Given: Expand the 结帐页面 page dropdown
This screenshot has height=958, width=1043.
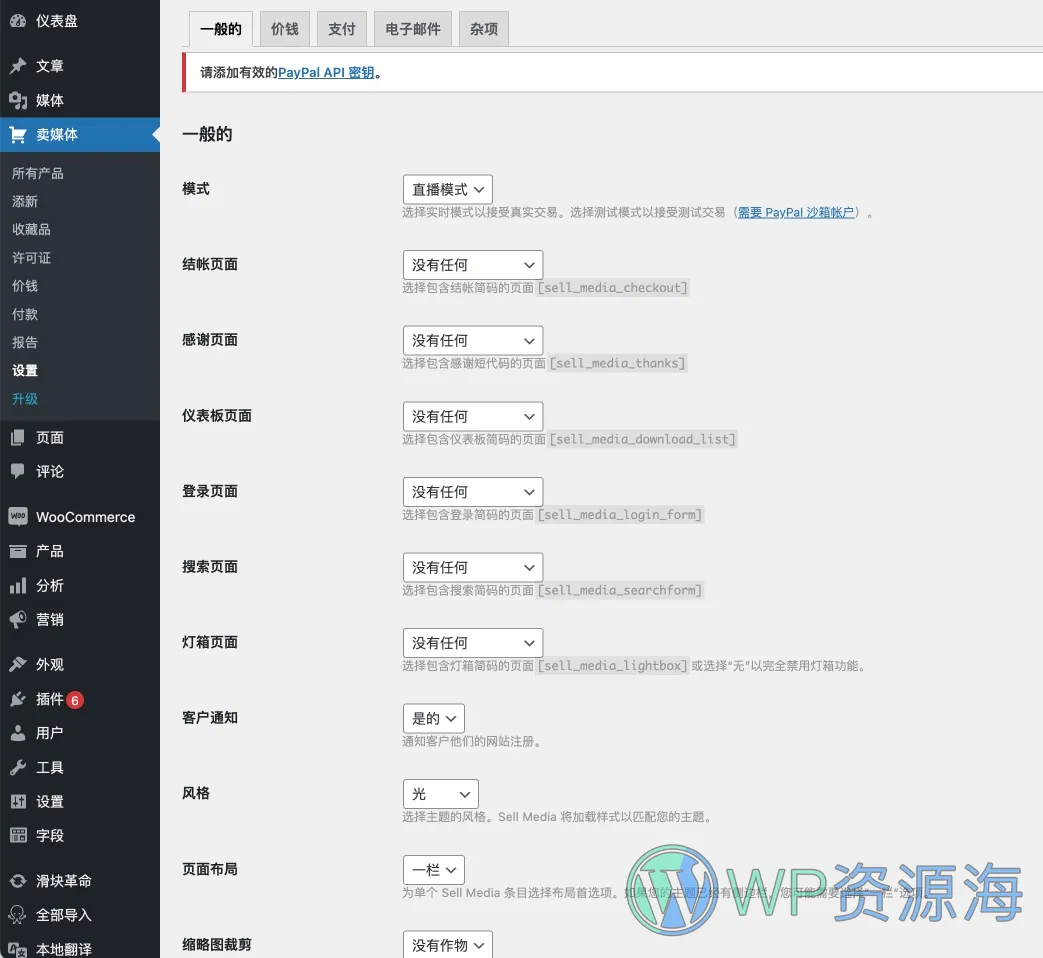Looking at the screenshot, I should coord(472,265).
